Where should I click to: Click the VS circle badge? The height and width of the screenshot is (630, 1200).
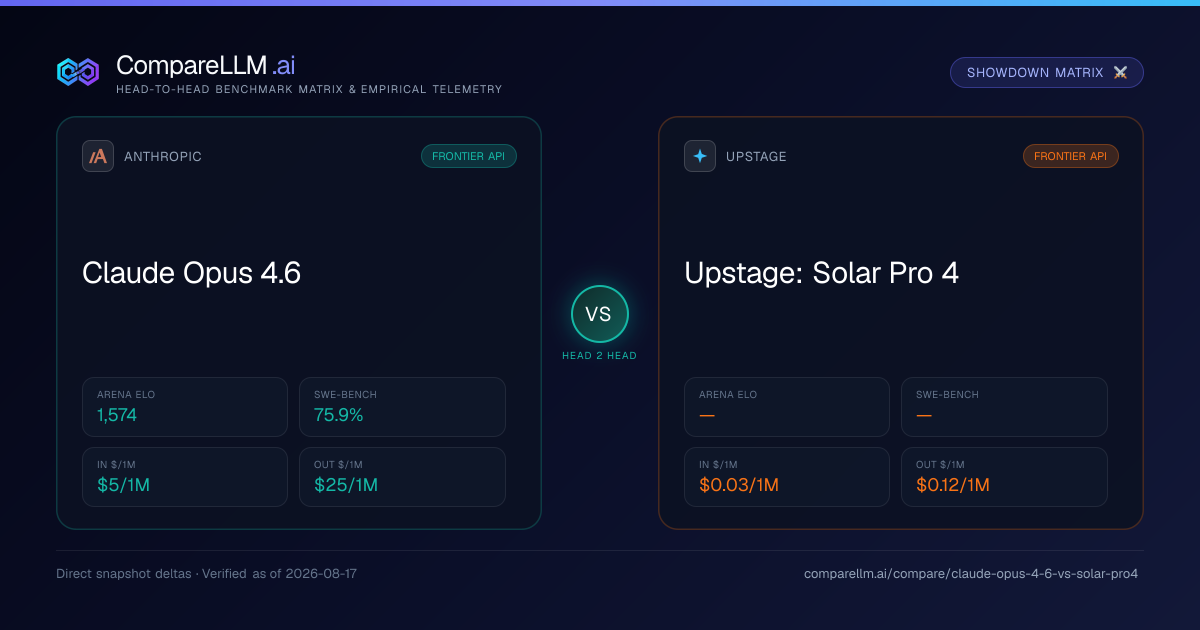coord(599,314)
